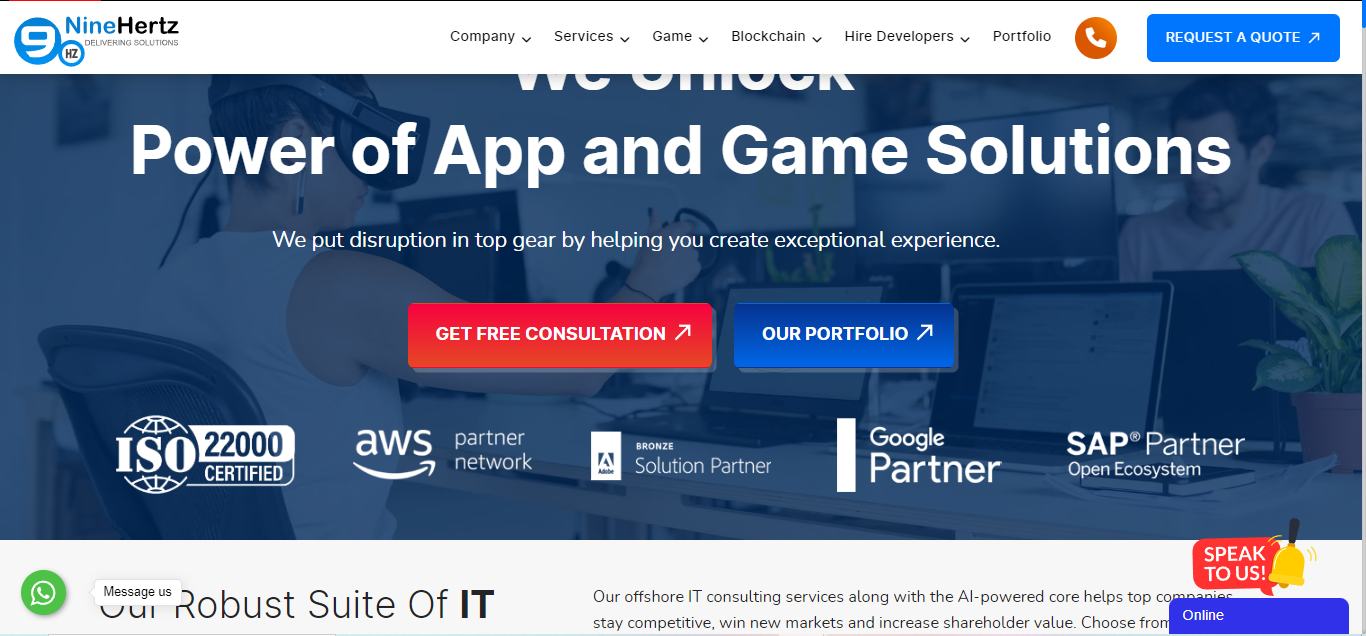Click the ISO 22000 Certified badge
This screenshot has height=636, width=1366.
[x=205, y=455]
